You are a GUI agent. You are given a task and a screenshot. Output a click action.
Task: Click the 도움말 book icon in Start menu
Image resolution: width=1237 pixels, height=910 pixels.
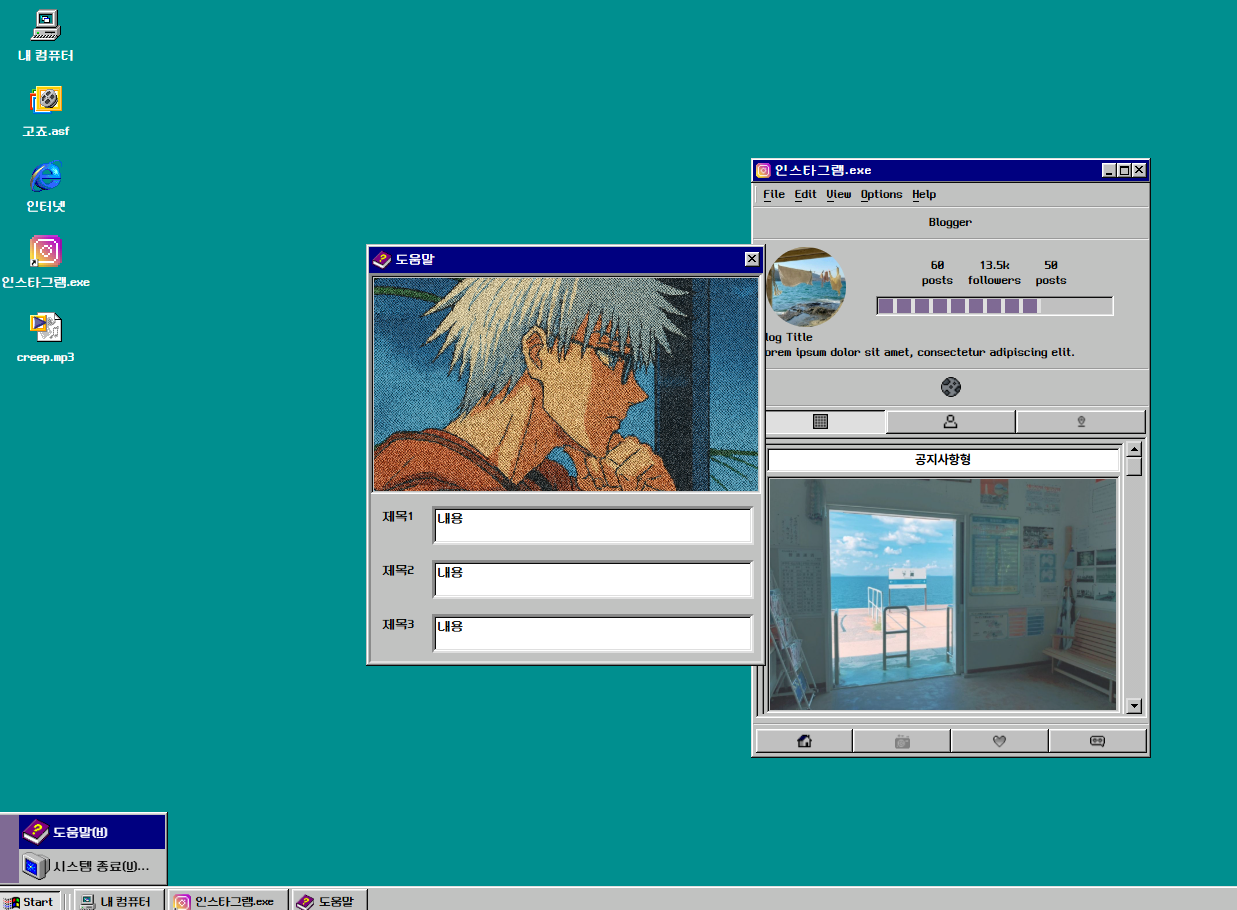[x=36, y=832]
